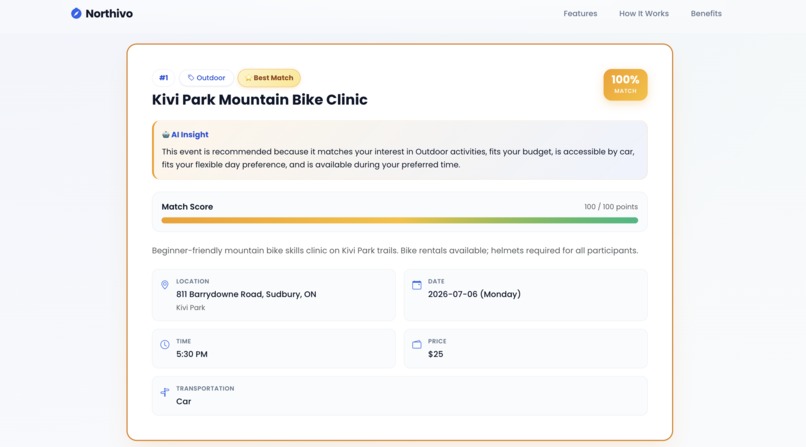Click the 811 Barrydowne Road address

click(246, 294)
